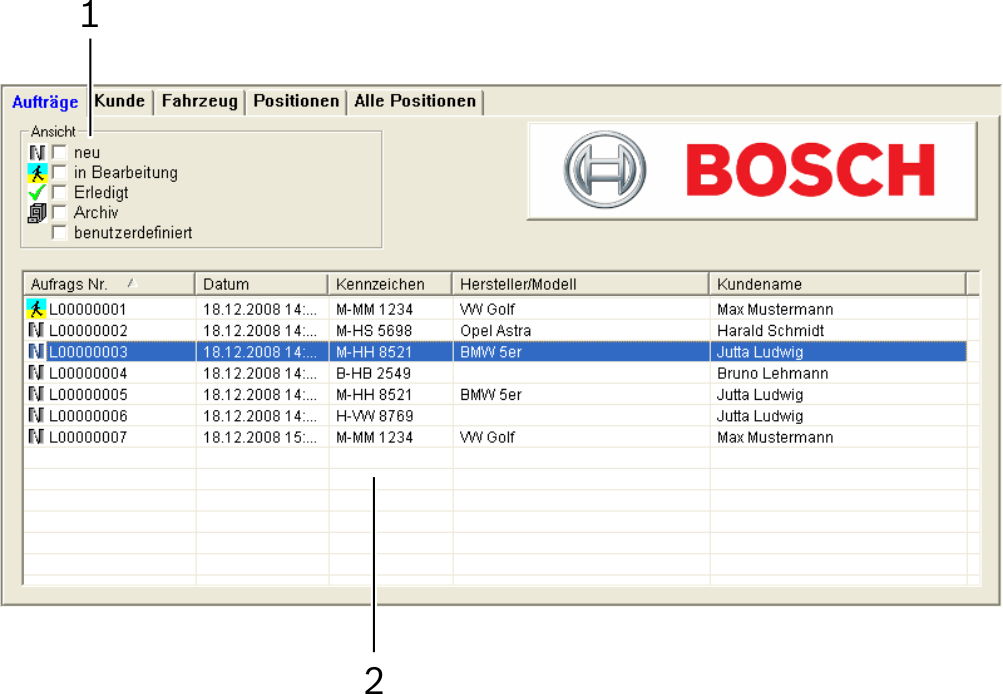Image resolution: width=1003 pixels, height=694 pixels.
Task: Sort by Datum column header
Action: (261, 284)
